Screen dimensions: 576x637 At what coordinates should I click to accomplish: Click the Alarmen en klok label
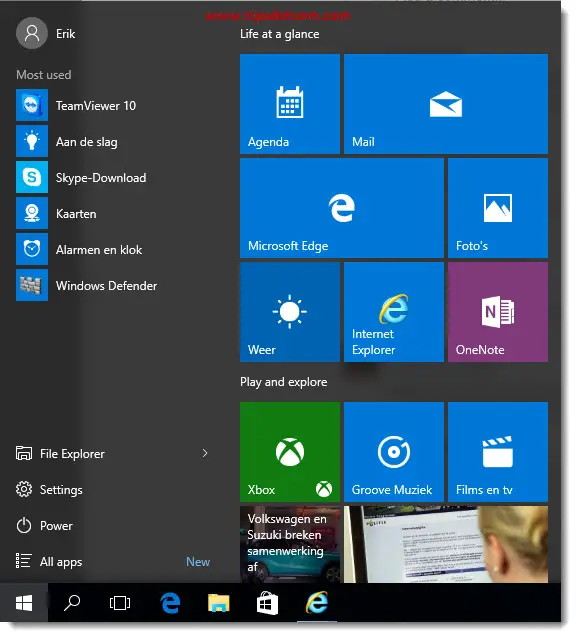point(99,249)
